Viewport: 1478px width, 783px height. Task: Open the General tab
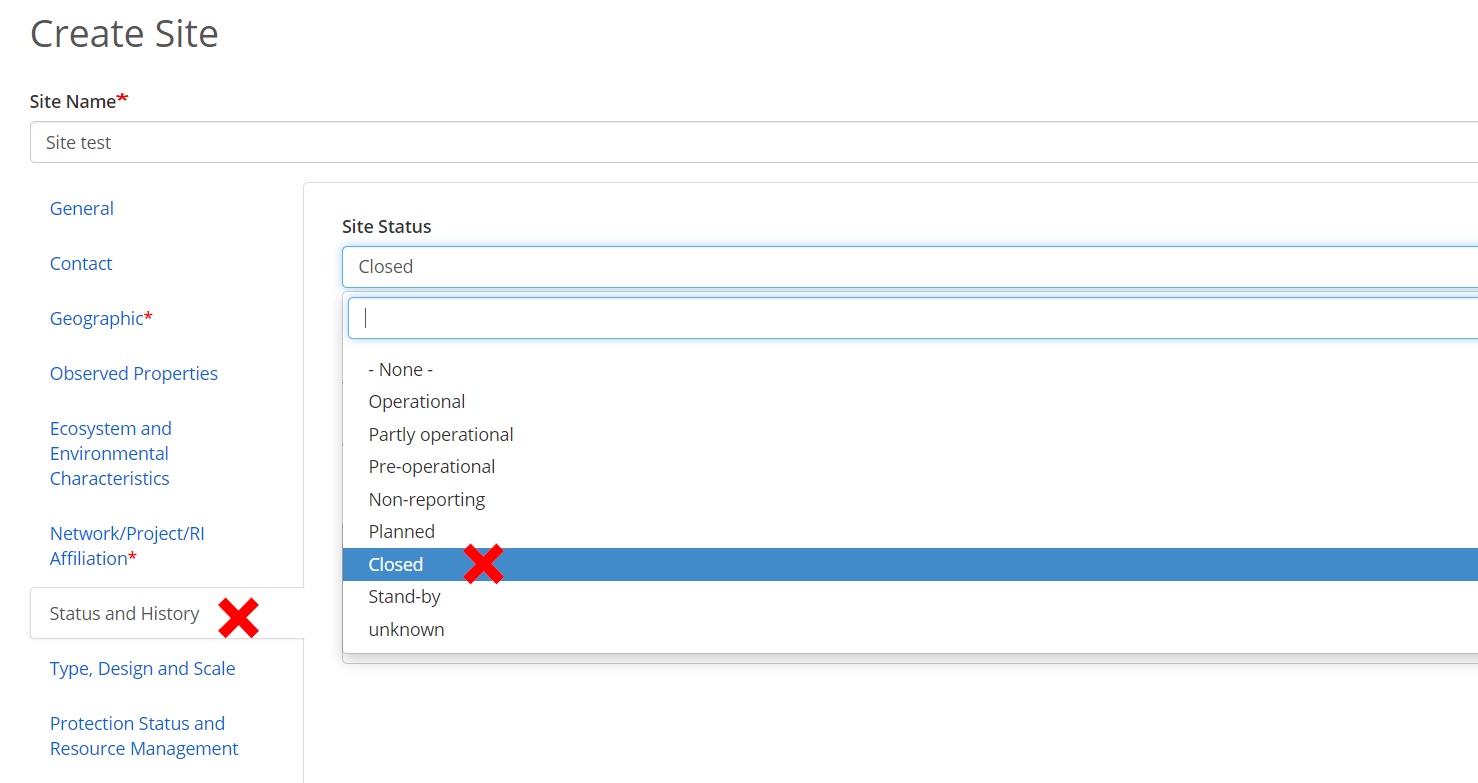click(x=82, y=208)
